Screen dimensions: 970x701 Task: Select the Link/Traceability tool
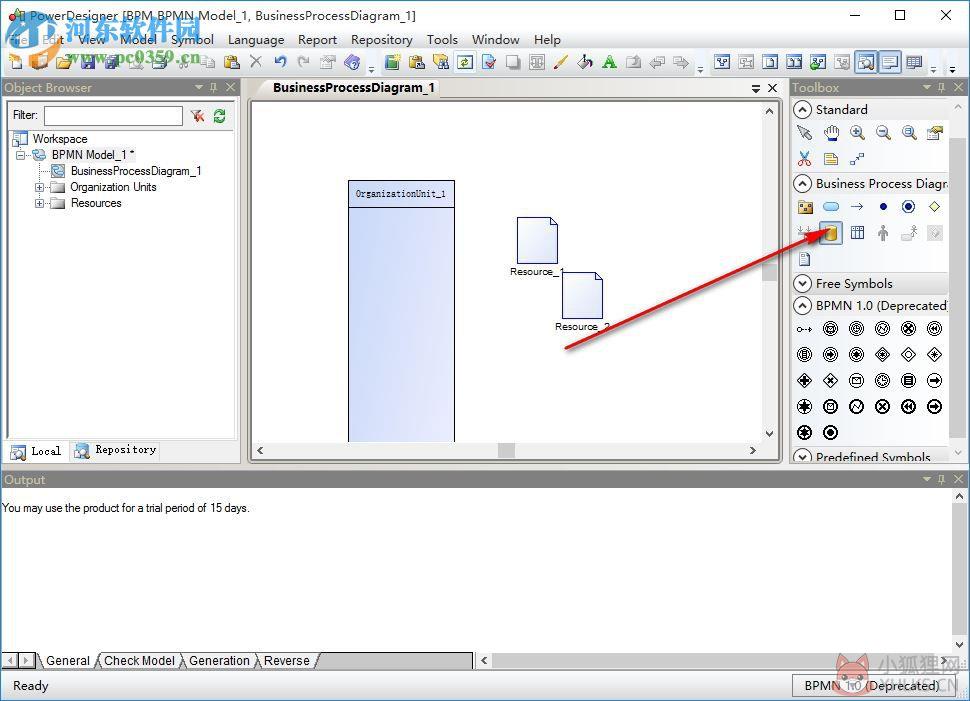pyautogui.click(x=857, y=158)
